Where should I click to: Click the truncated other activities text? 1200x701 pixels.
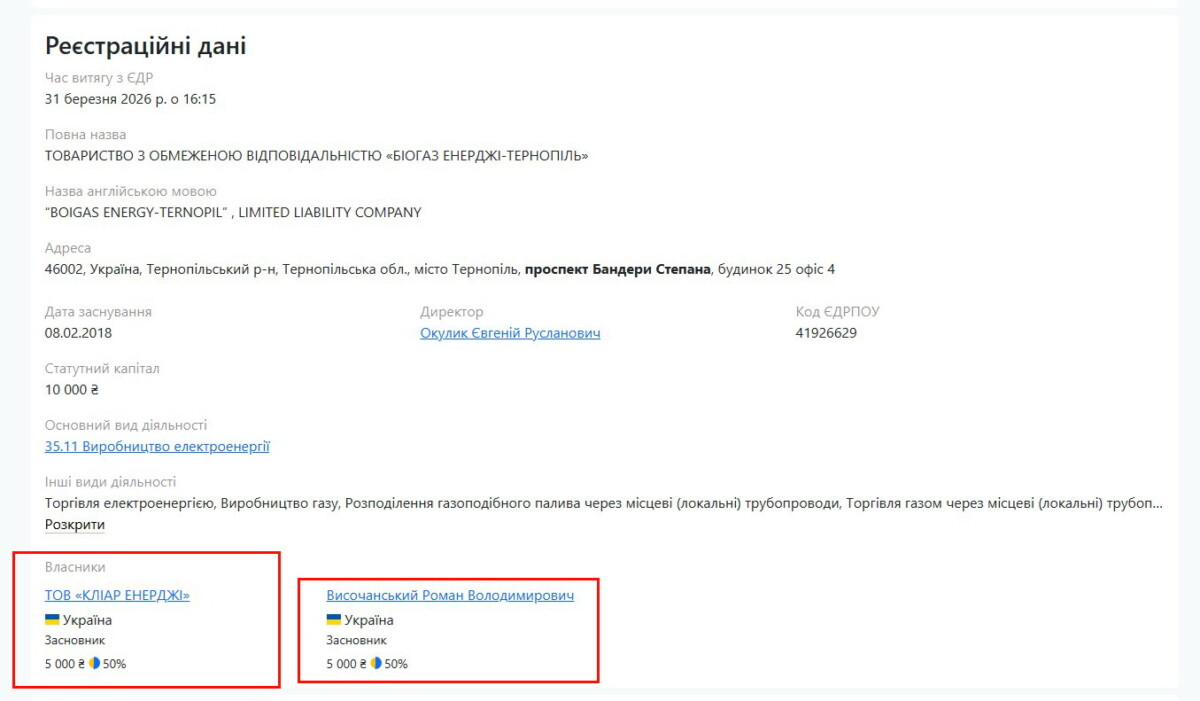(600, 503)
